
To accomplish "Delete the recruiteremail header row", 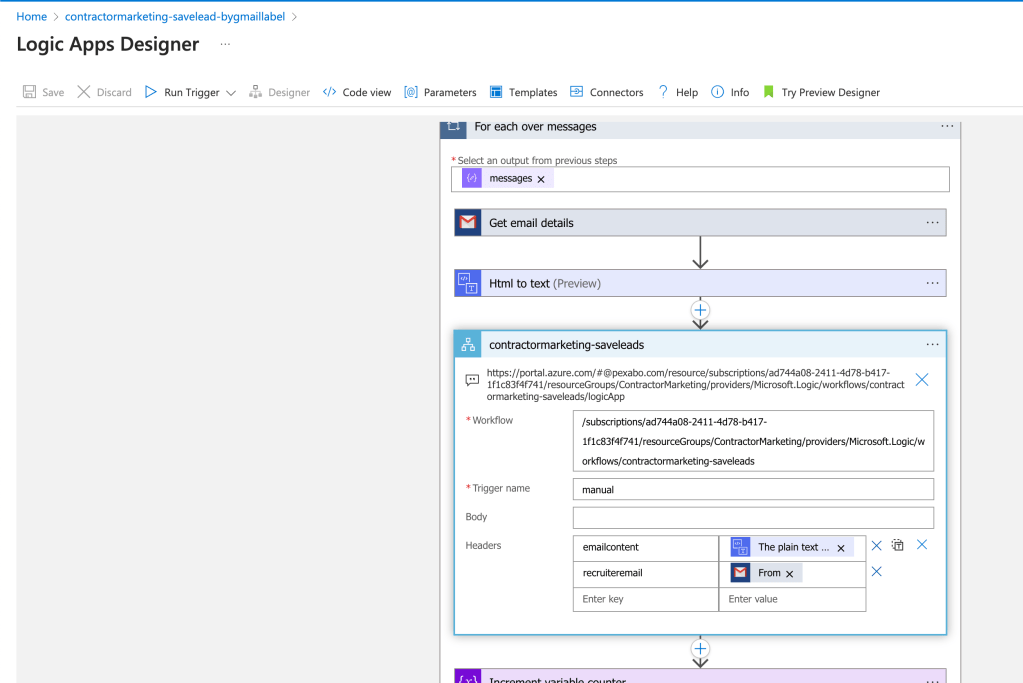I will coord(876,571).
